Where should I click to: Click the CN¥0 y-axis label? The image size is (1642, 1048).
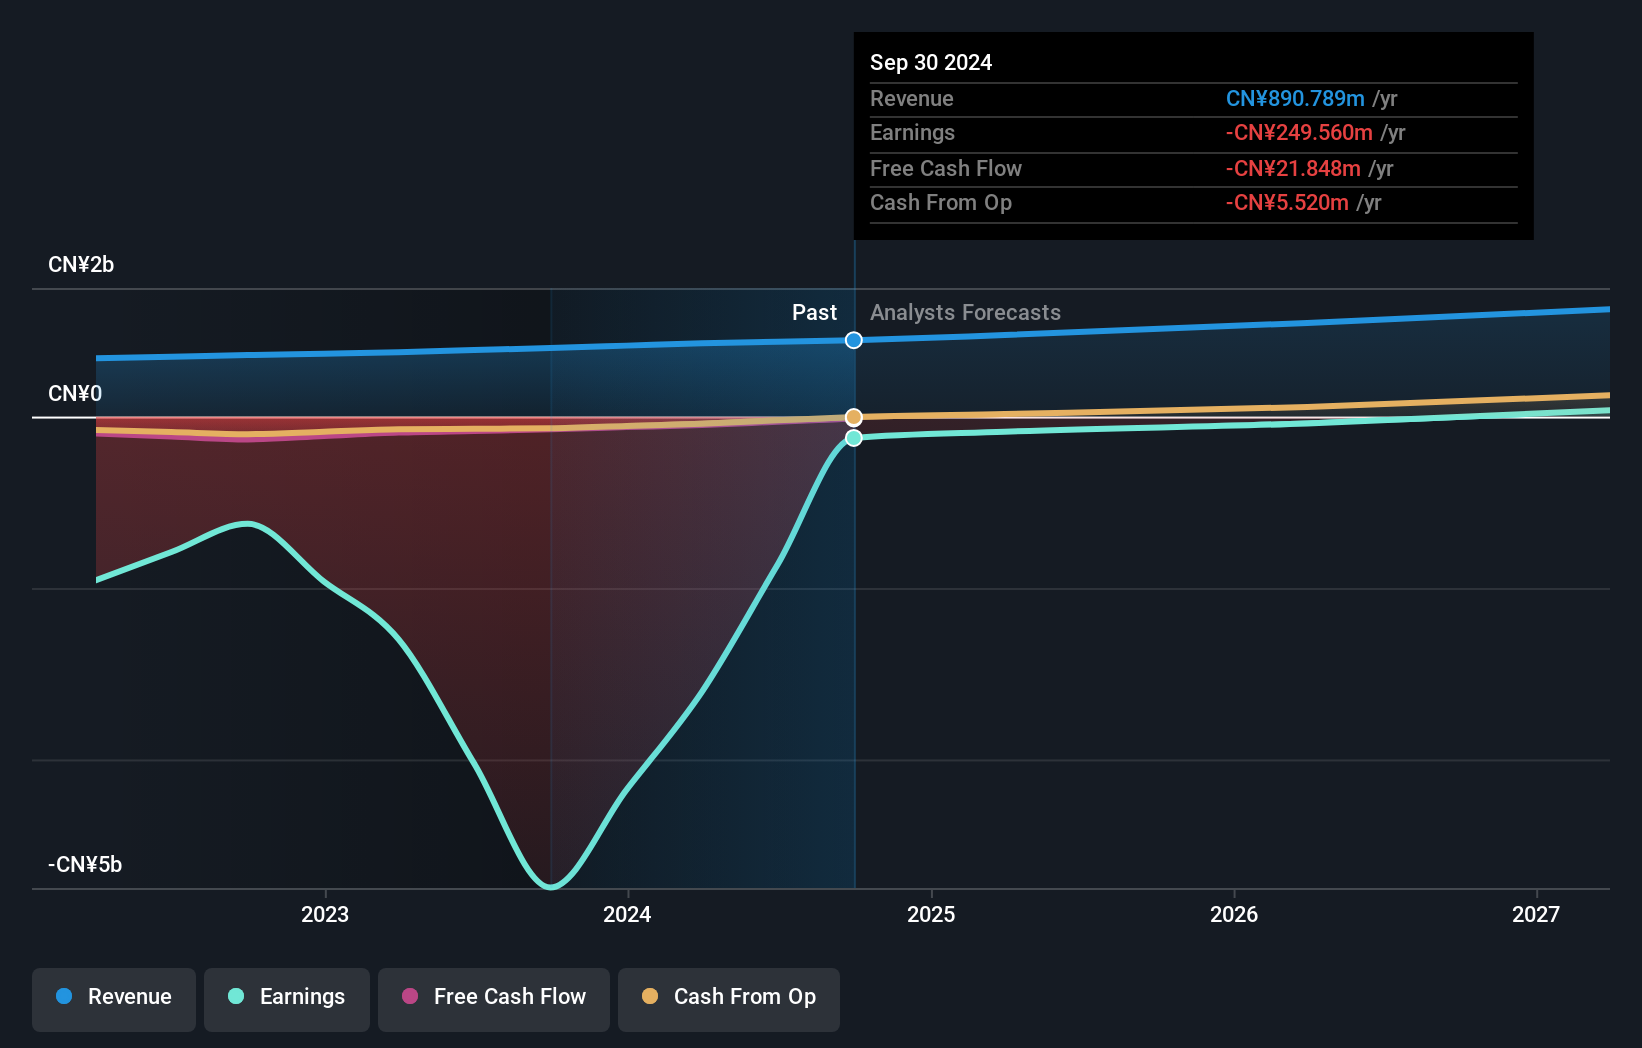click(x=75, y=394)
